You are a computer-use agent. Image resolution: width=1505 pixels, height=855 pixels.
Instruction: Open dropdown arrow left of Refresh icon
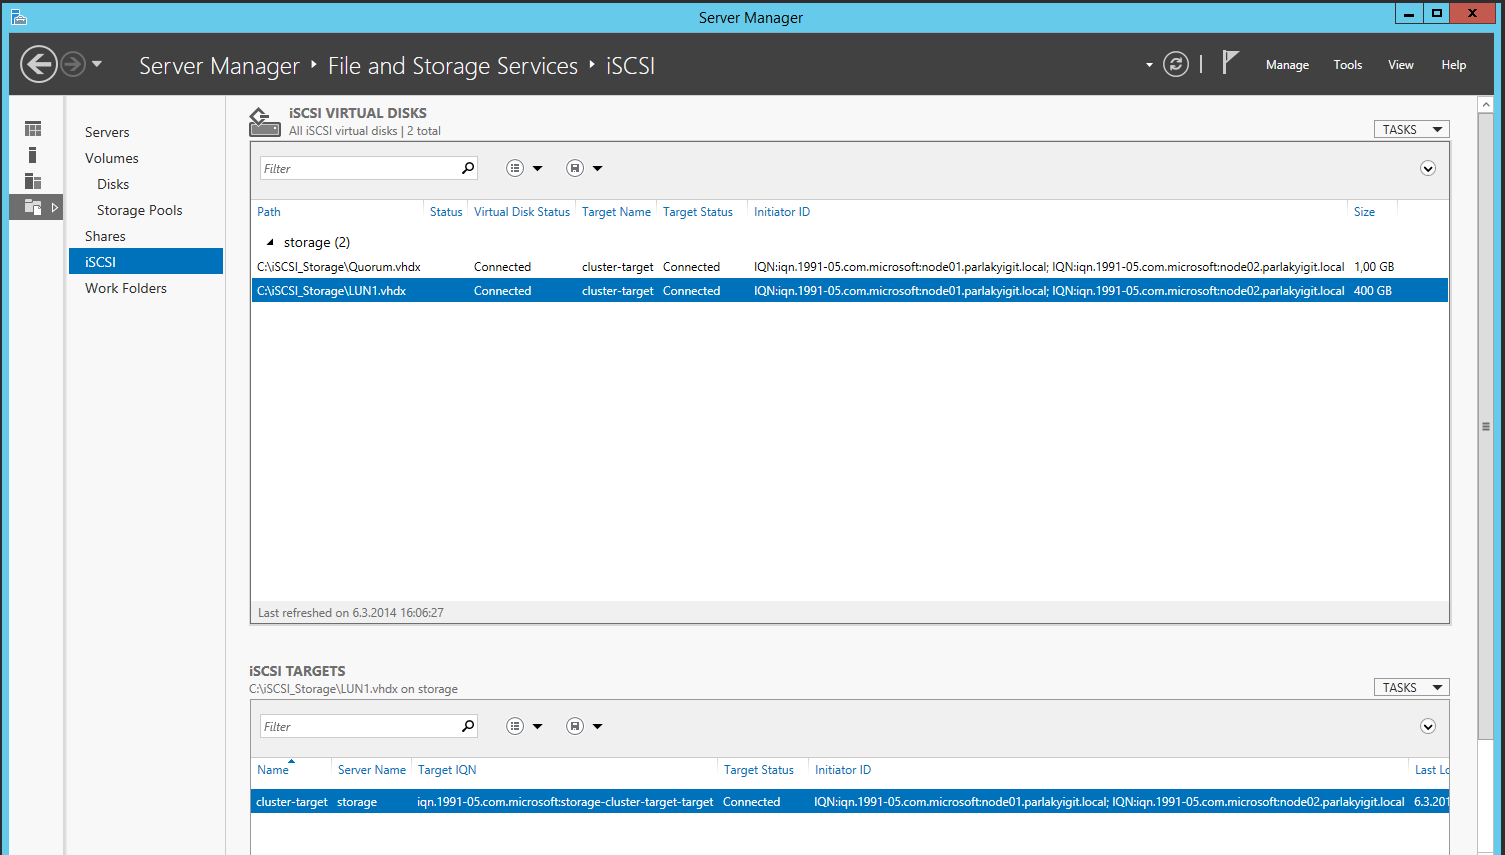tap(1149, 65)
